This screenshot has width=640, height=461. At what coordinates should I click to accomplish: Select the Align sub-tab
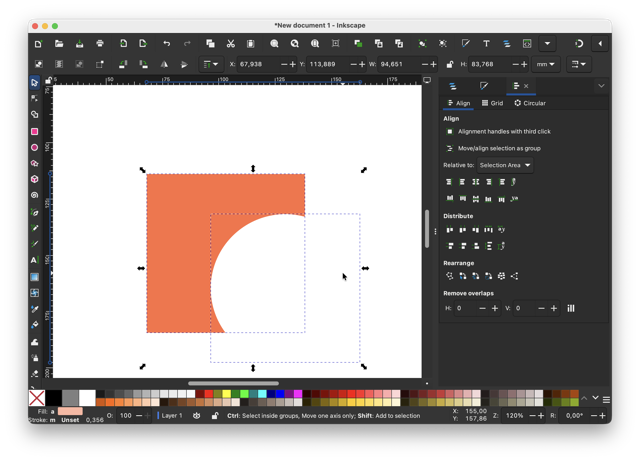coord(459,103)
